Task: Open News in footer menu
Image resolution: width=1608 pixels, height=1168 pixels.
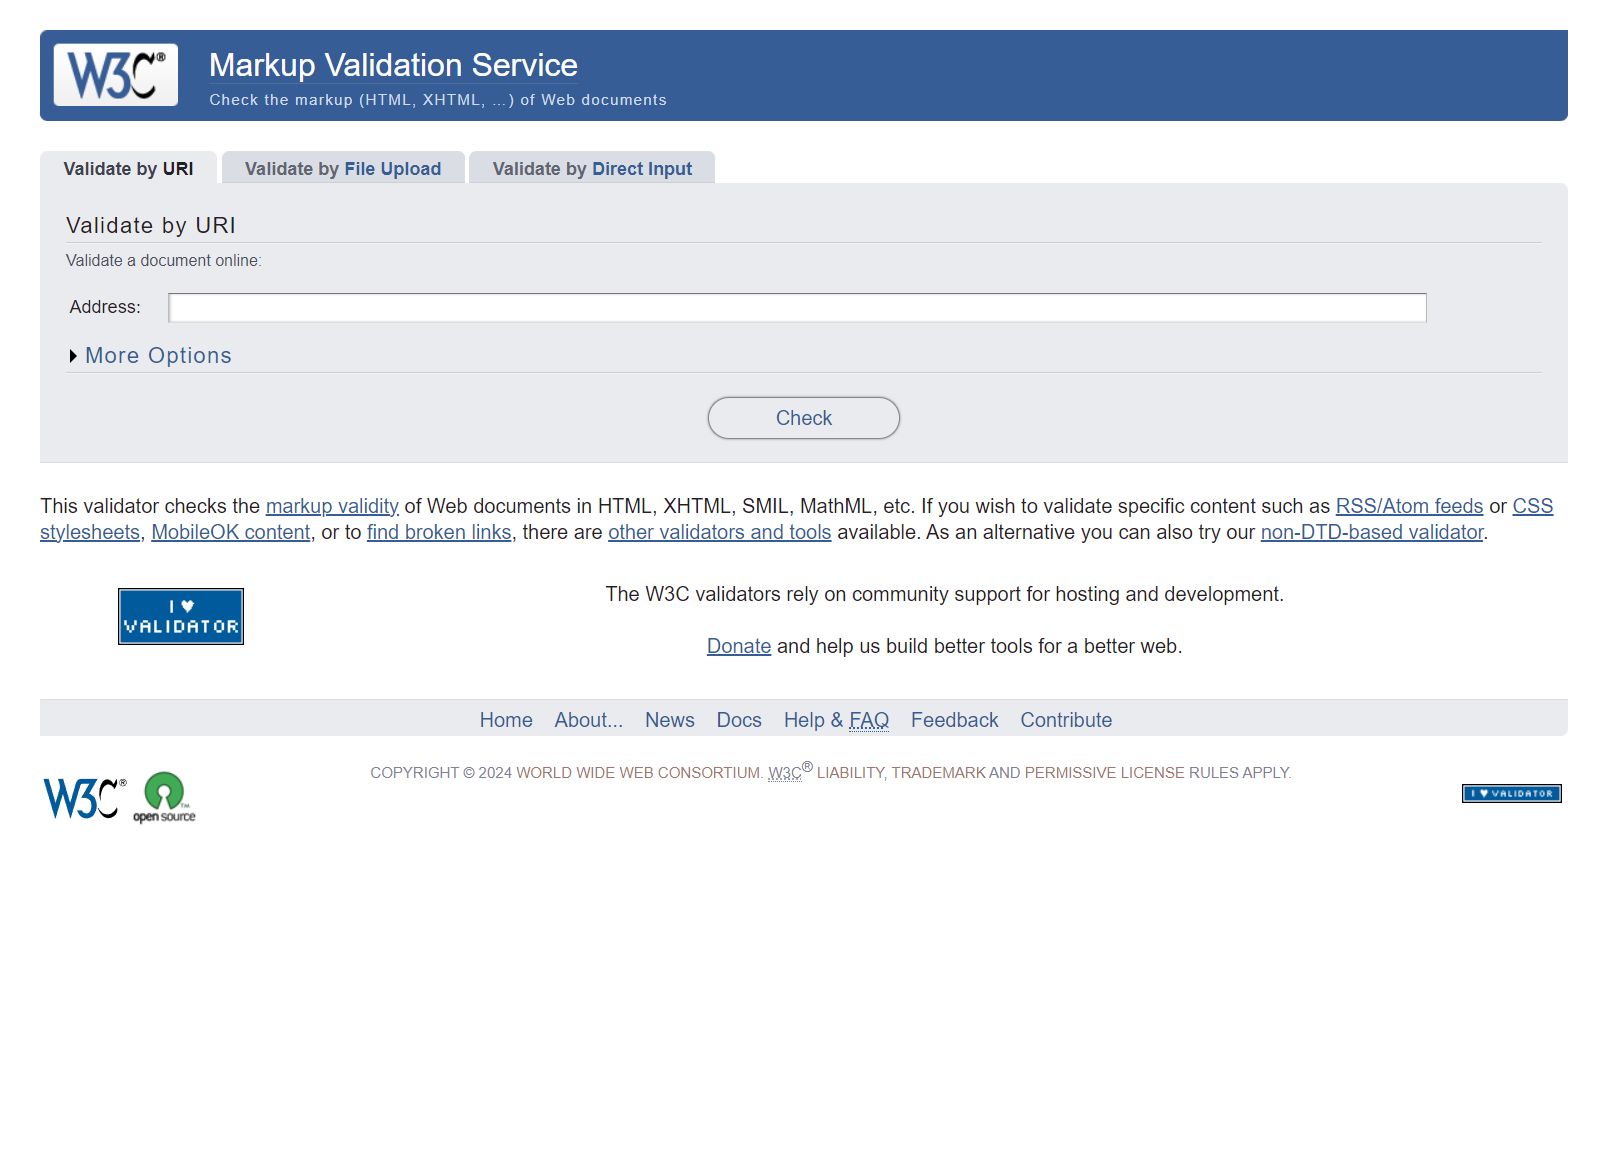Action: click(670, 720)
